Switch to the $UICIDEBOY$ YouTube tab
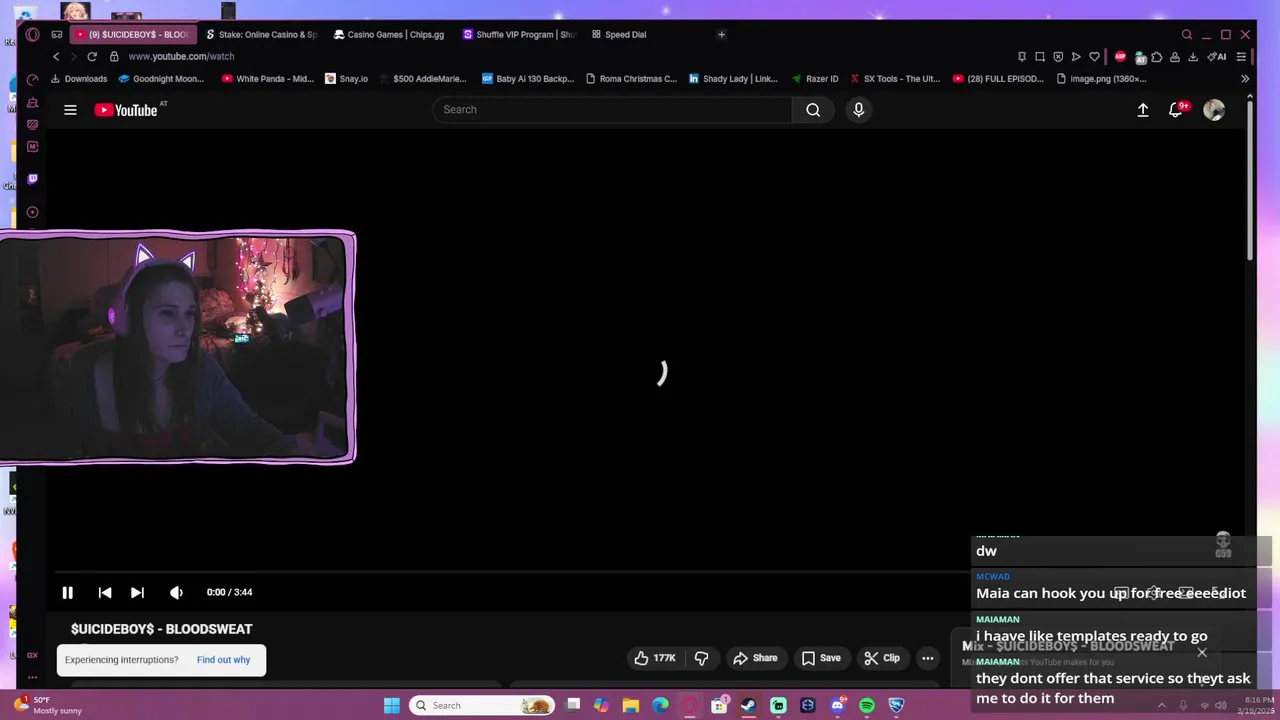1280x720 pixels. (132, 34)
